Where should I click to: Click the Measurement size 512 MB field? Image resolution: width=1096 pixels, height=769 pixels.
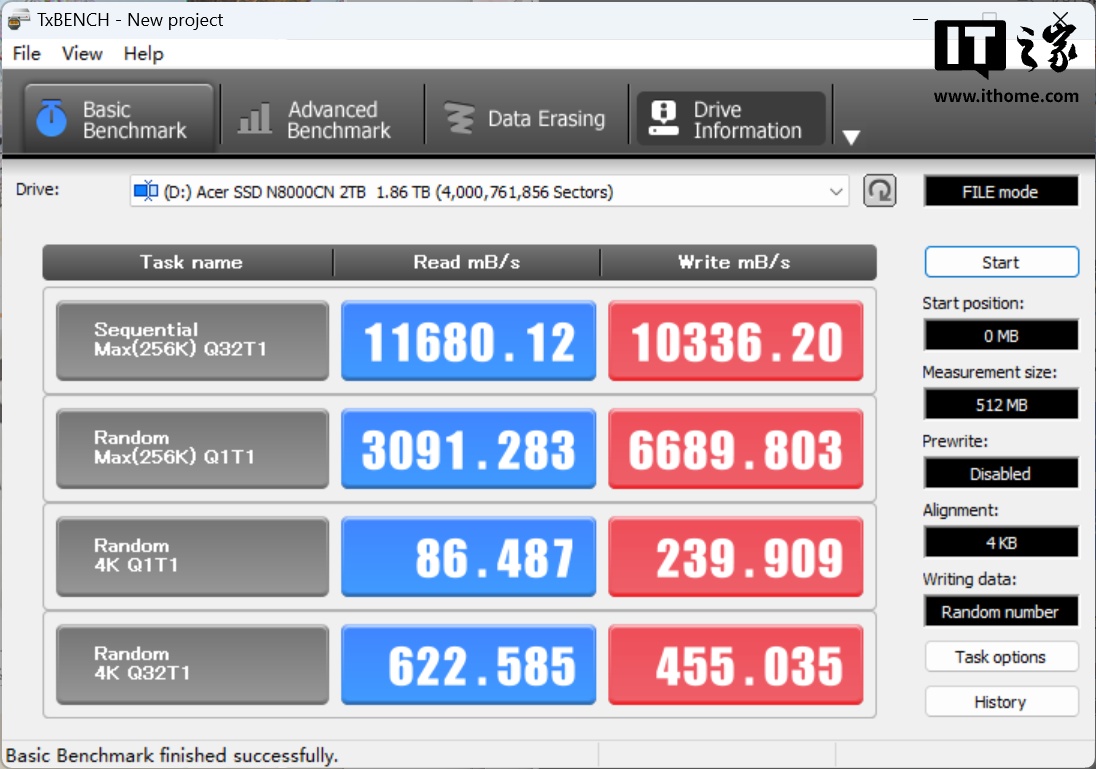click(1000, 405)
